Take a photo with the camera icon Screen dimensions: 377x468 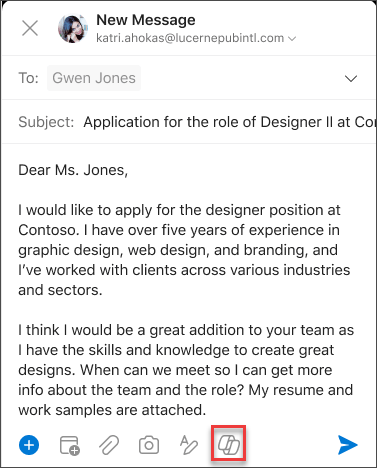click(149, 445)
